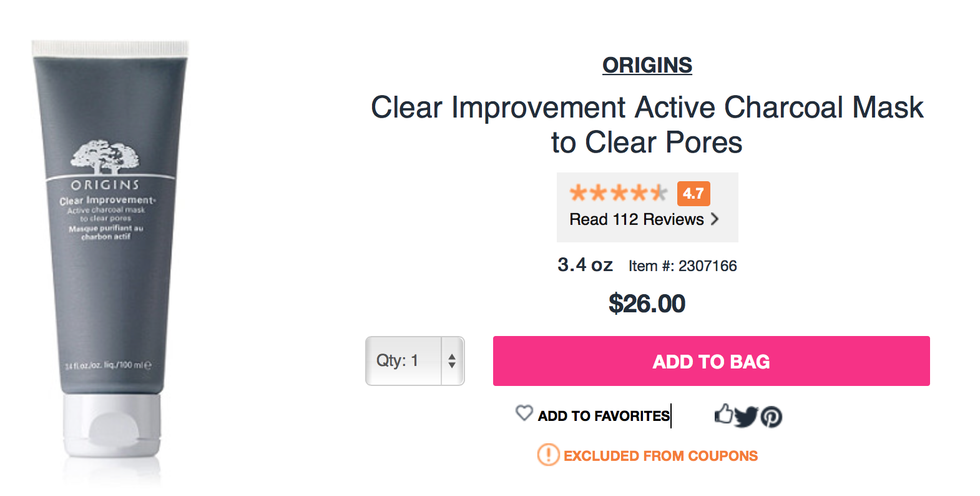The height and width of the screenshot is (496, 980).
Task: Click the heart icon beside Add to Favorites
Action: click(524, 413)
